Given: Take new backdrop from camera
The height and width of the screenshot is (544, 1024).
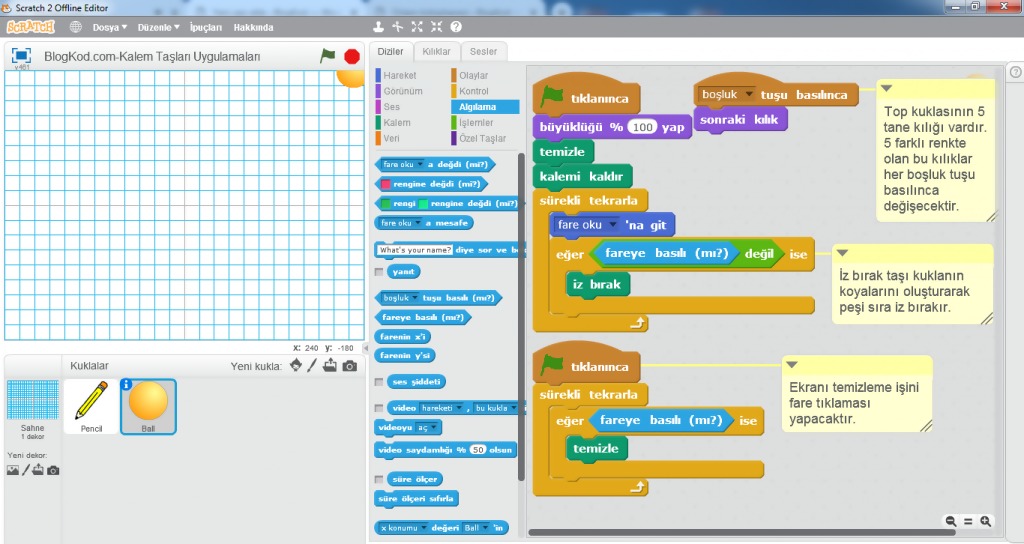Looking at the screenshot, I should (x=54, y=470).
